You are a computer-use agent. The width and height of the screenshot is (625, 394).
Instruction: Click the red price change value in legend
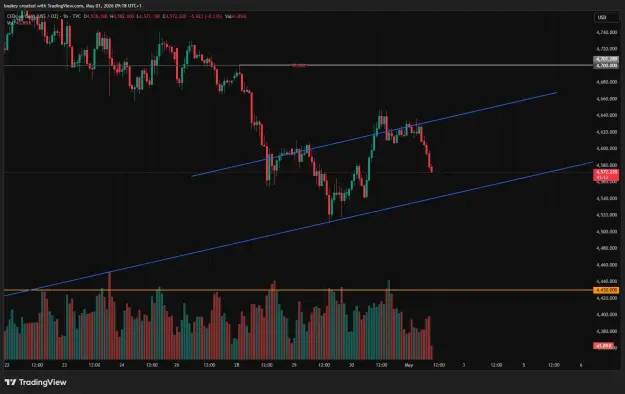point(205,16)
